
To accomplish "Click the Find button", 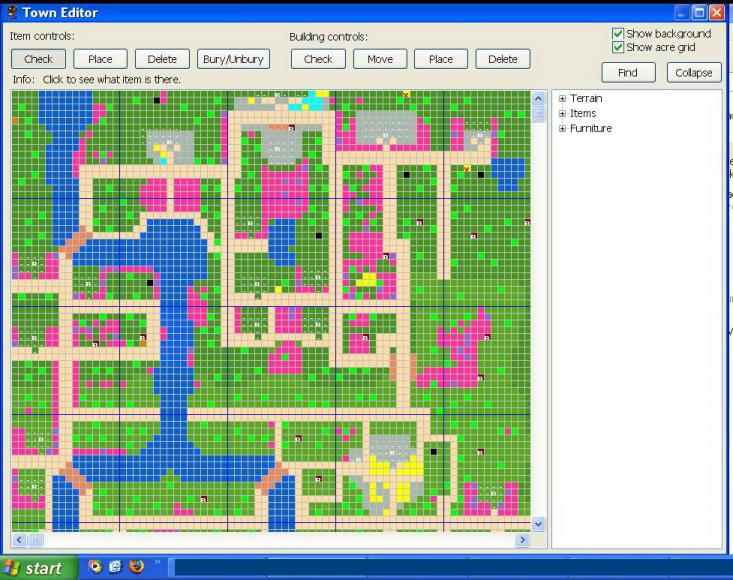I will tap(628, 72).
